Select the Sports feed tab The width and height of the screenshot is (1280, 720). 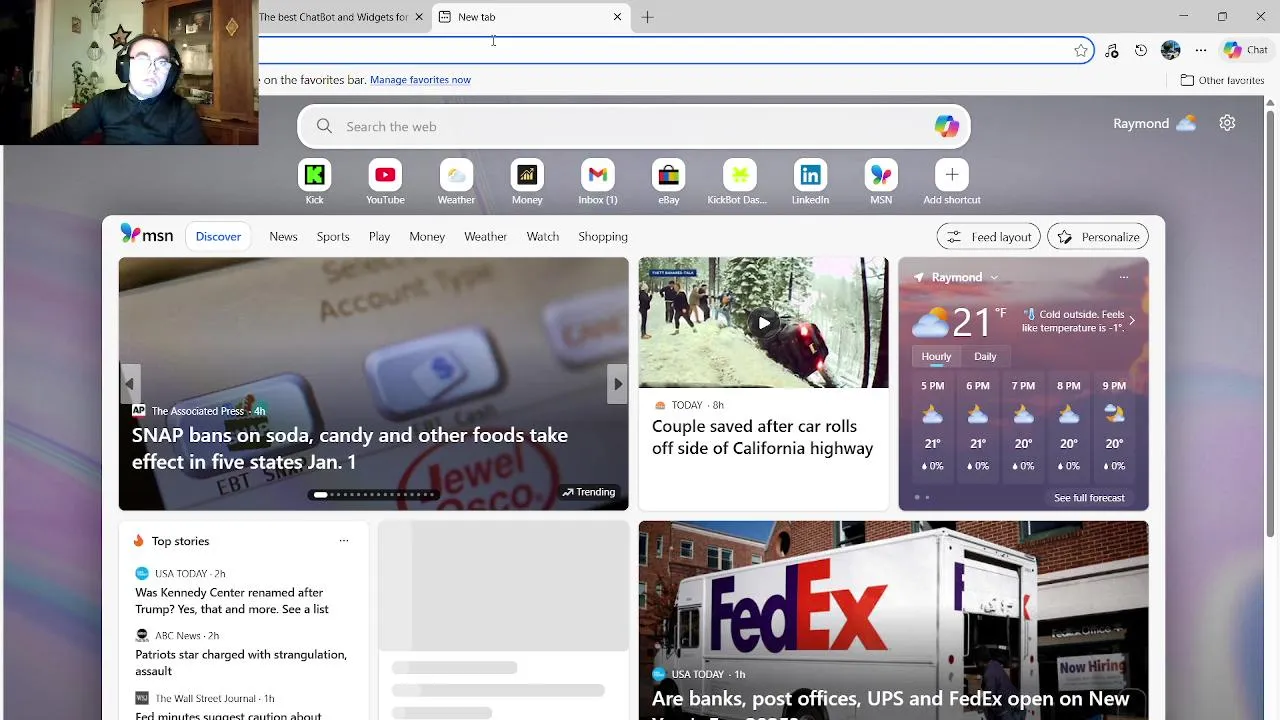click(x=333, y=237)
